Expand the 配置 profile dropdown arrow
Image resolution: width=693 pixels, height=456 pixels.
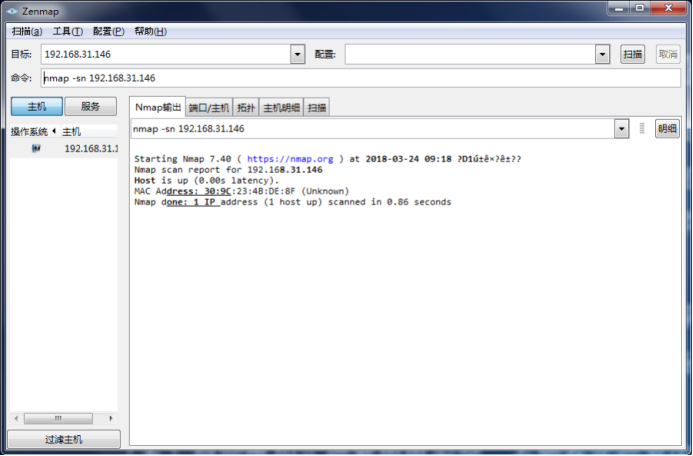pos(602,54)
